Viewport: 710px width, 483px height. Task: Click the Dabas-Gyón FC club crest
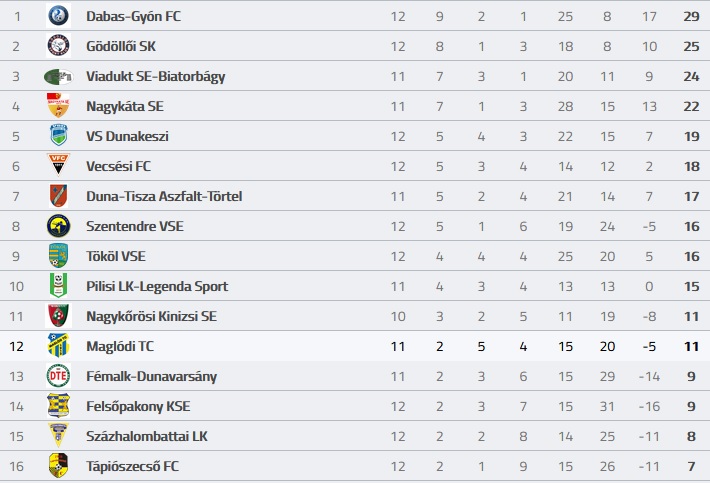(58, 16)
